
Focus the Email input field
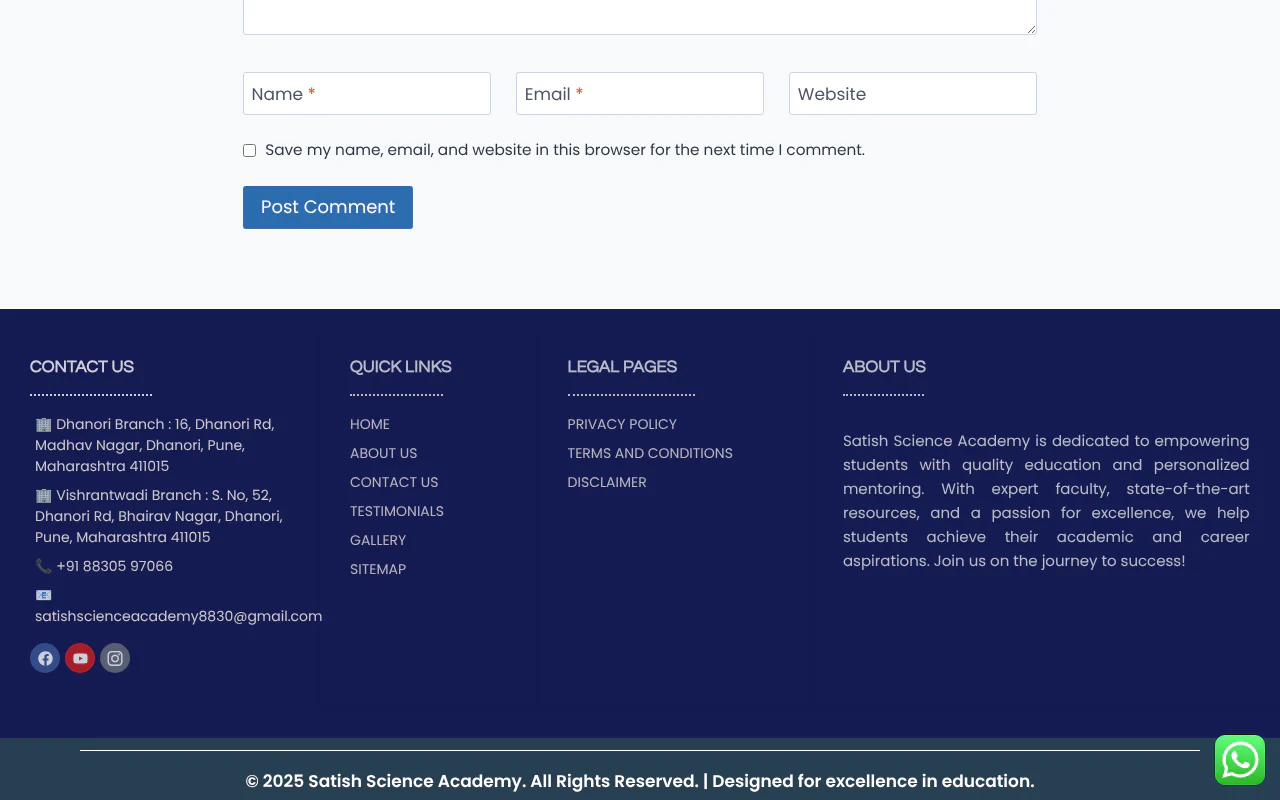click(x=640, y=94)
